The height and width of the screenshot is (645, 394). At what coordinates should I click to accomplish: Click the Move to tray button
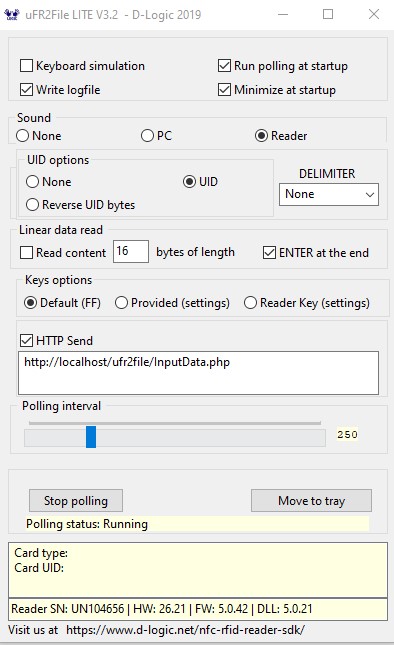click(x=311, y=501)
